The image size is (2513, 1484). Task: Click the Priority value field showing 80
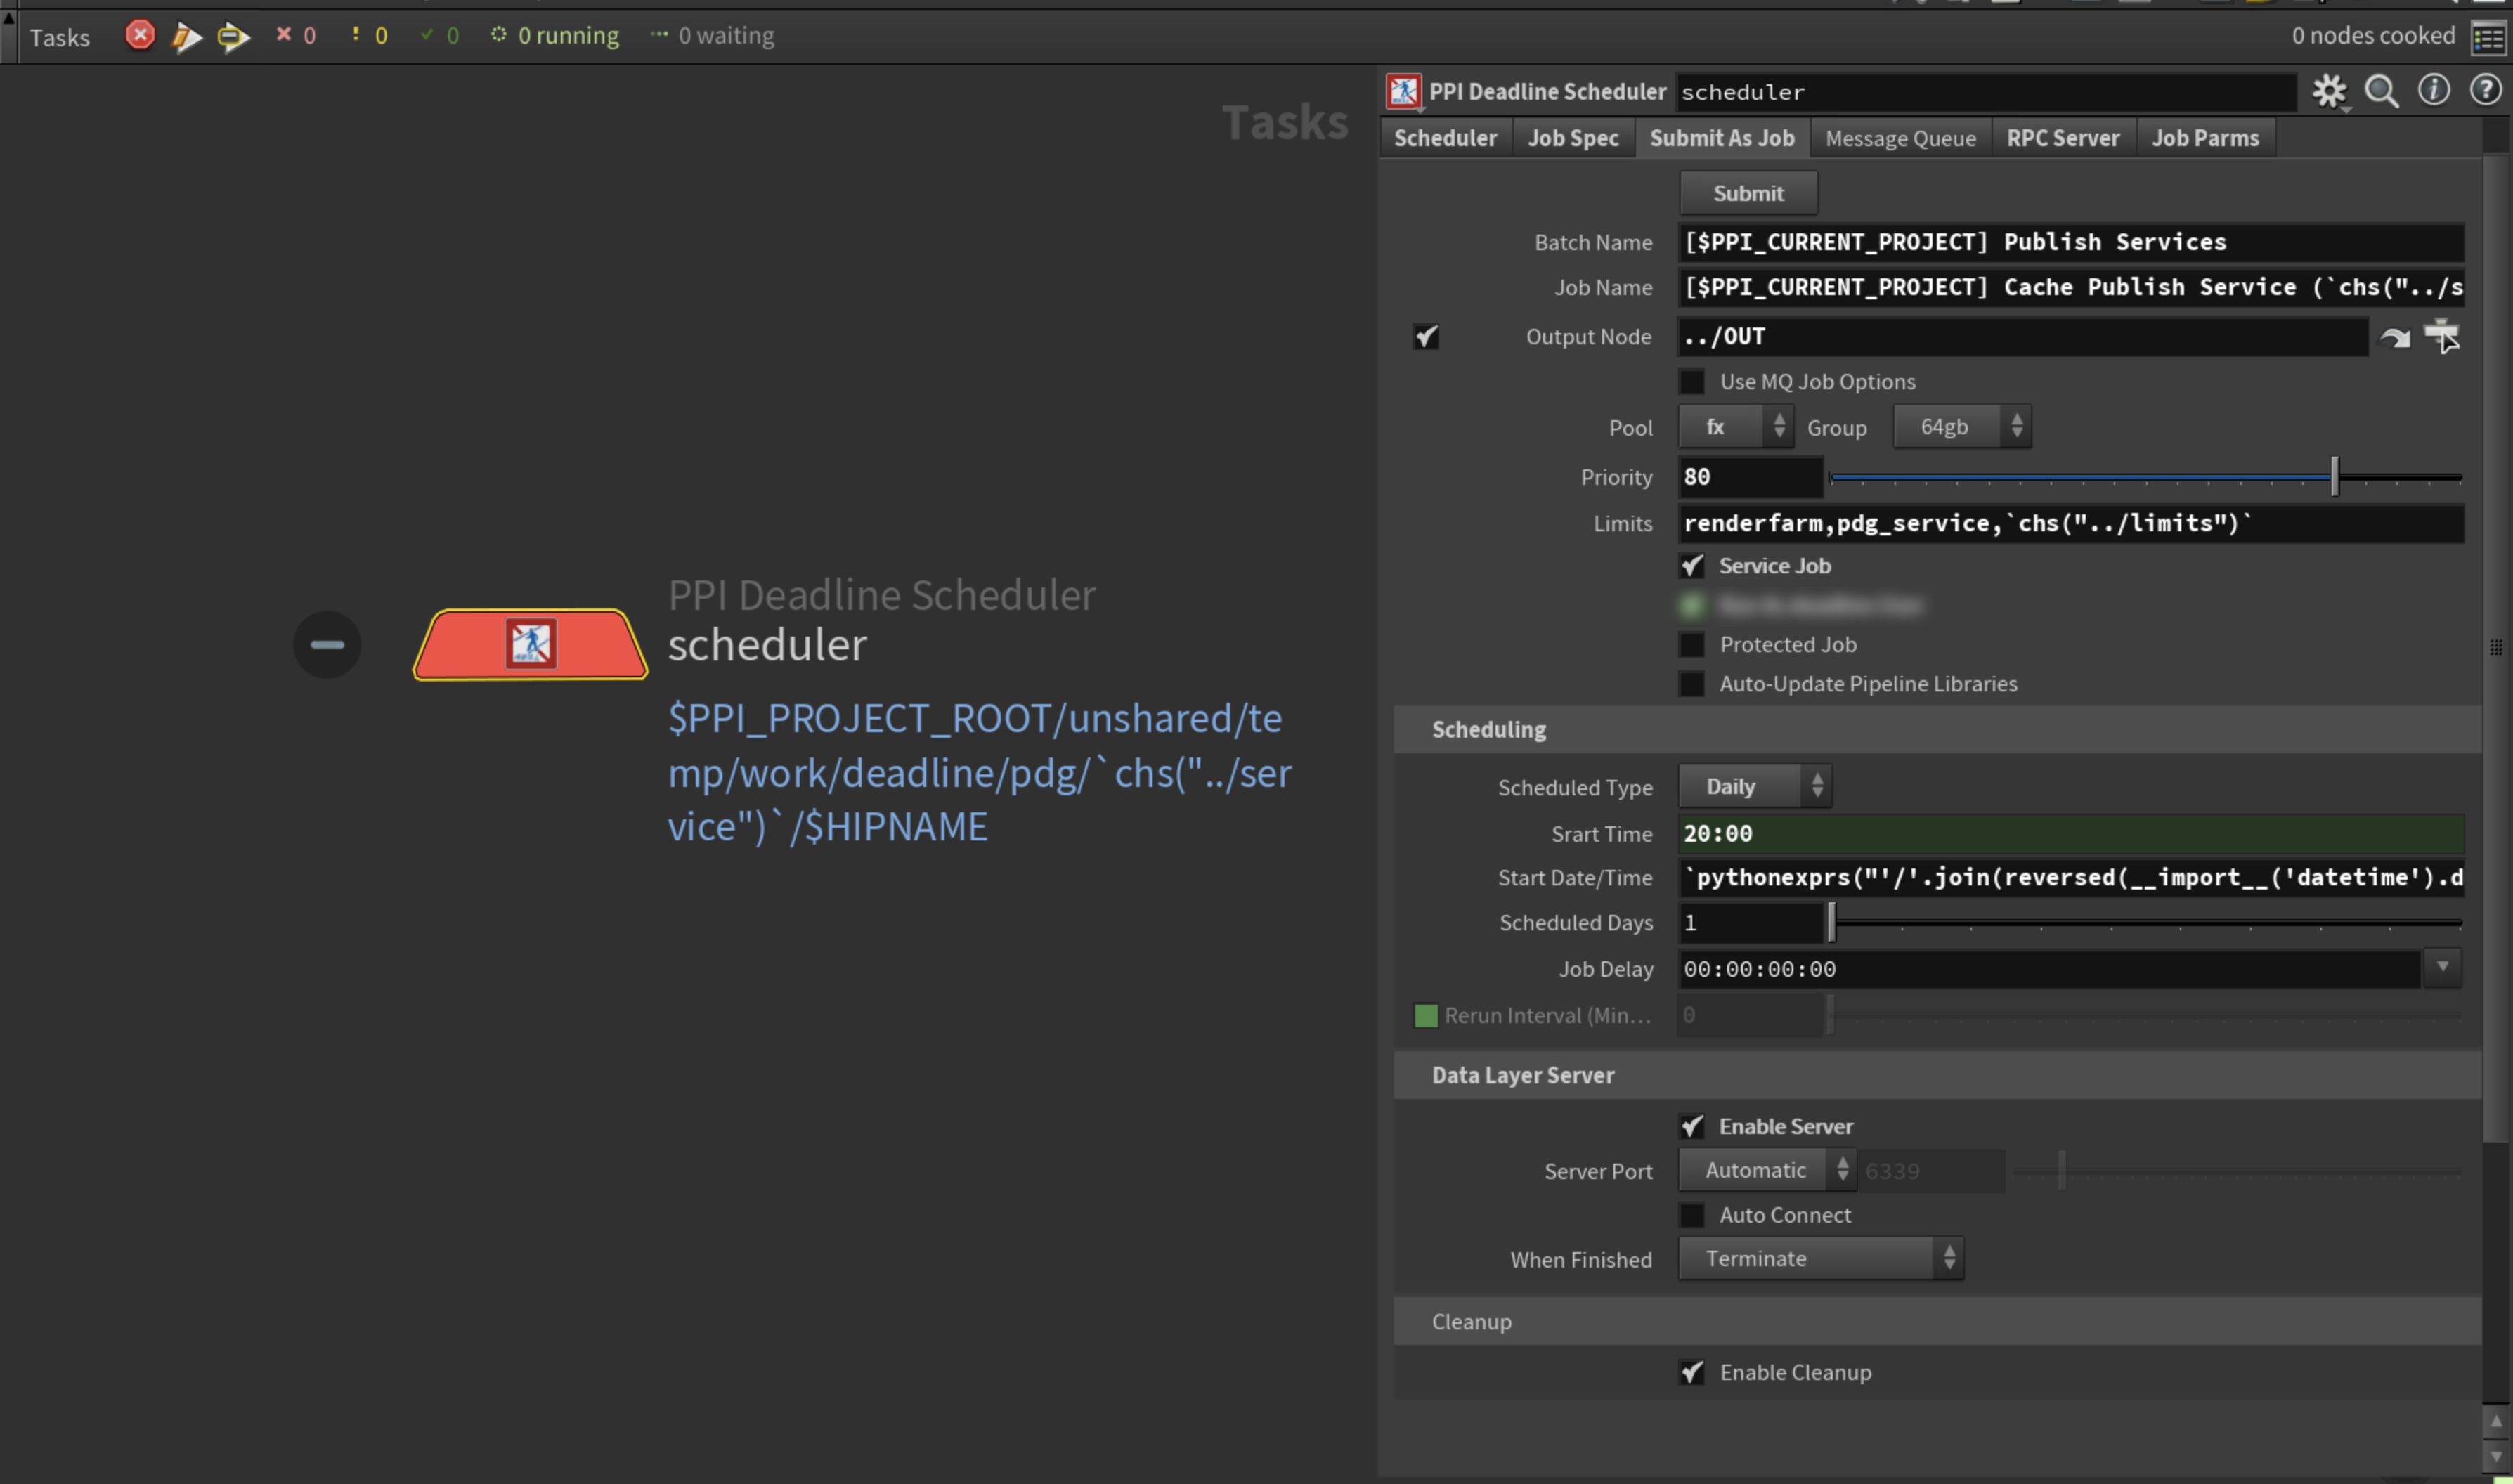[1750, 477]
